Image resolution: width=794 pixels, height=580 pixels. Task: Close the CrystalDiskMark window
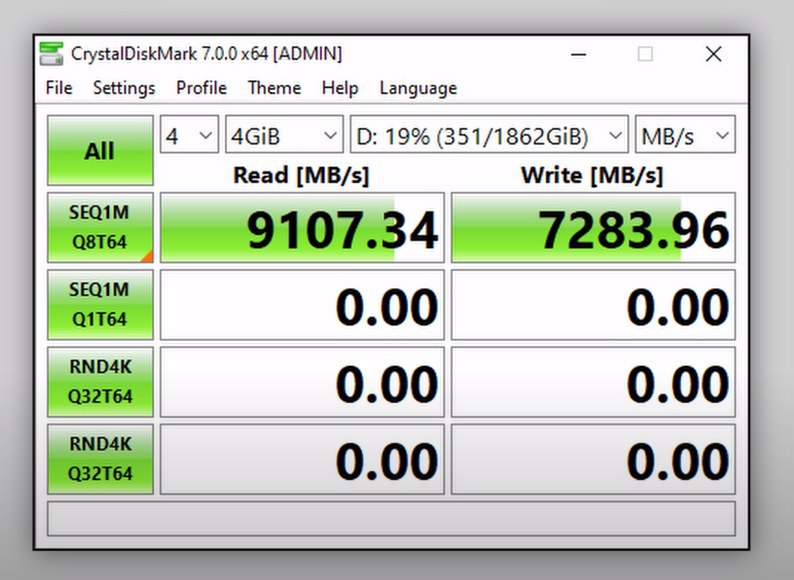[x=713, y=54]
